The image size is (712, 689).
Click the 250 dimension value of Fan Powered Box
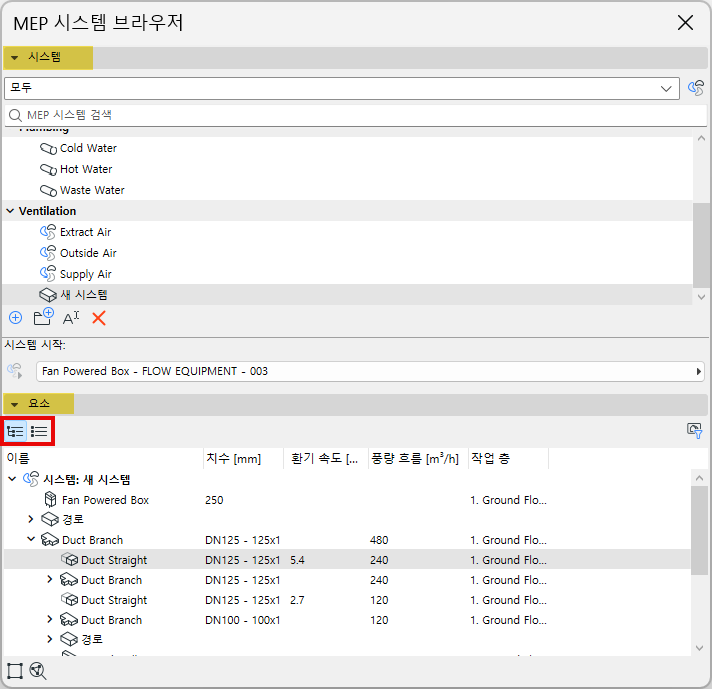[214, 500]
